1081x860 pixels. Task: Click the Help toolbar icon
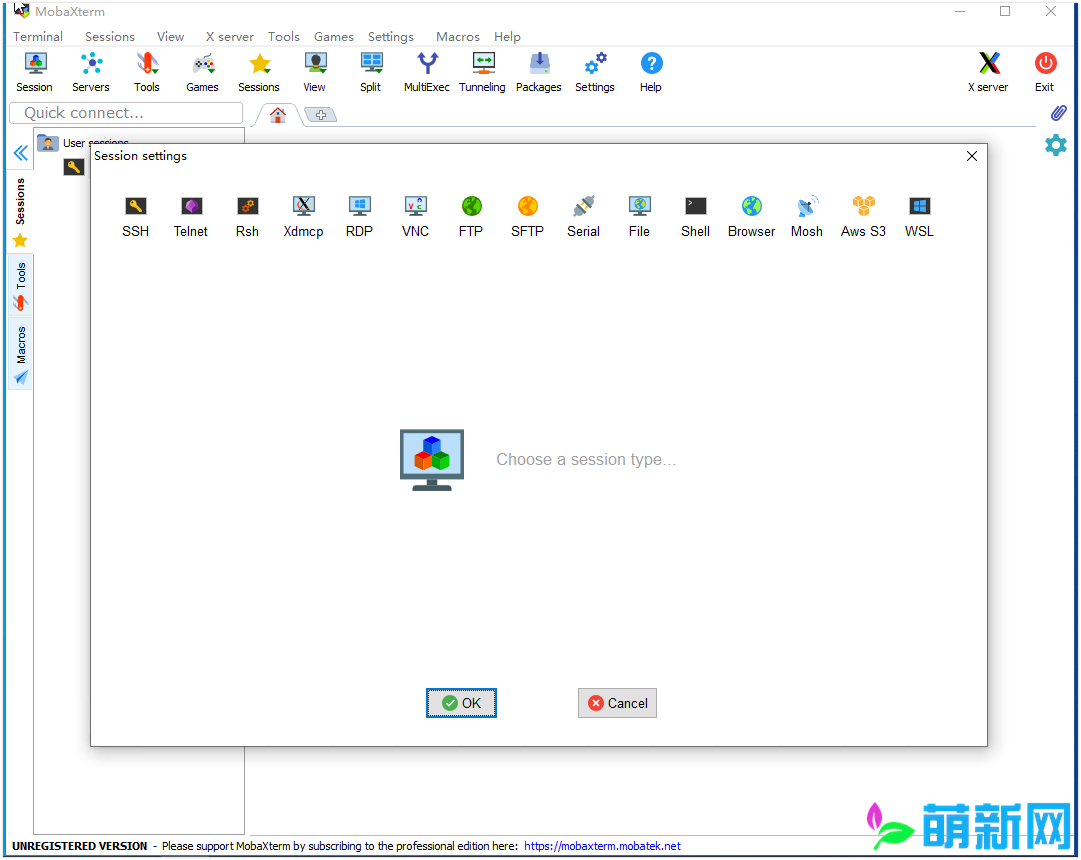651,72
